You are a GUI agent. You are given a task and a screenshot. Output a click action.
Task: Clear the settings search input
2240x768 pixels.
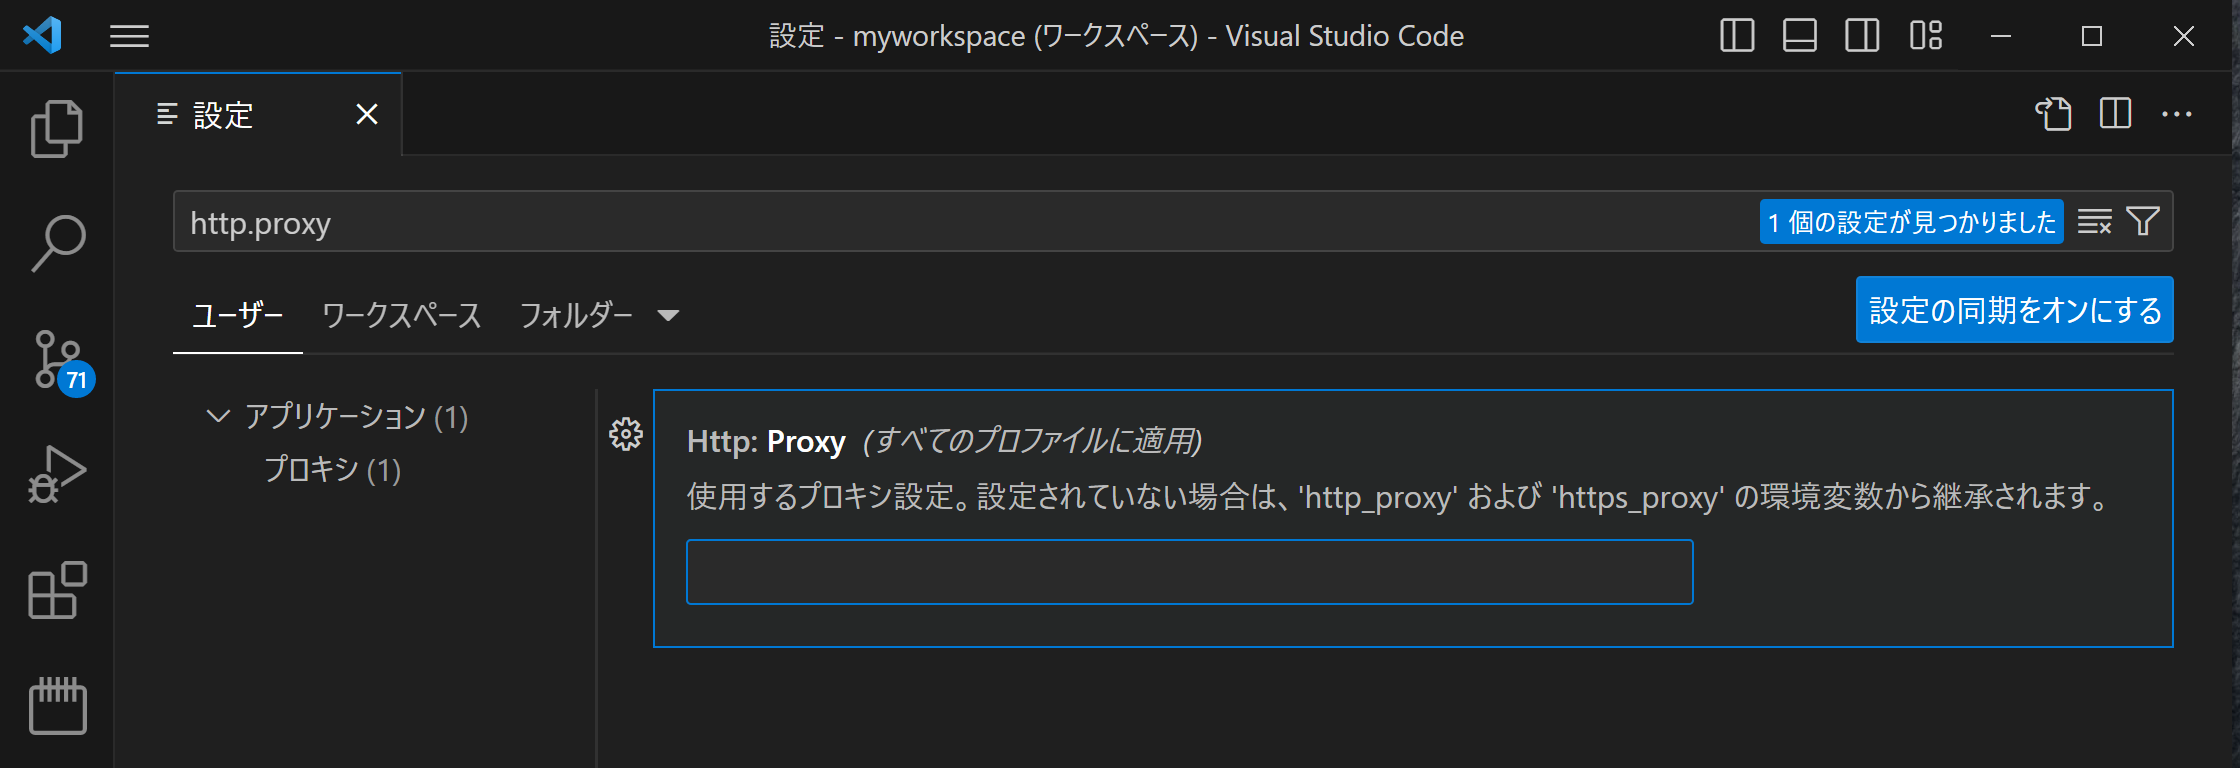pyautogui.click(x=2094, y=222)
